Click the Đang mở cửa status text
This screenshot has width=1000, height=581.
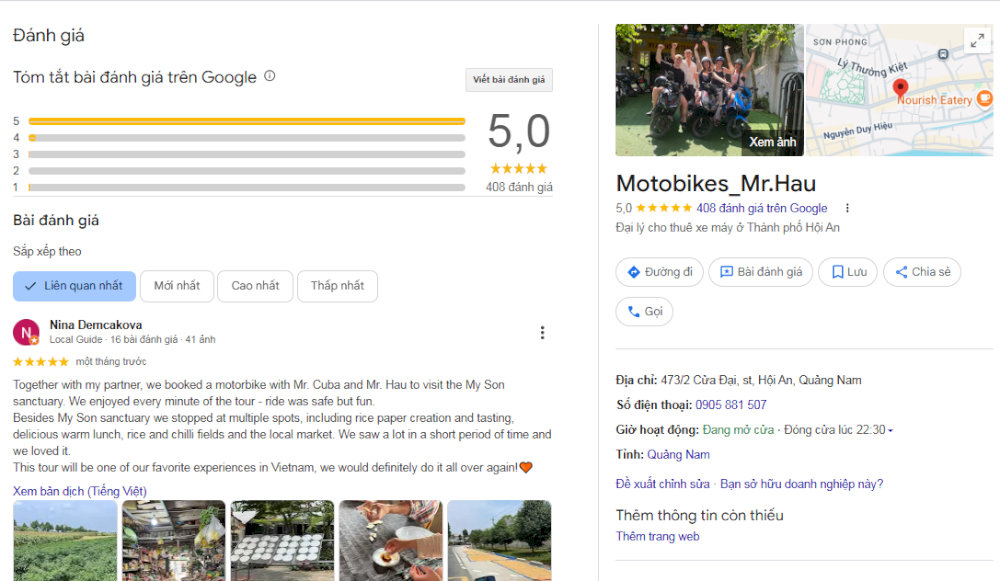pyautogui.click(x=738, y=430)
